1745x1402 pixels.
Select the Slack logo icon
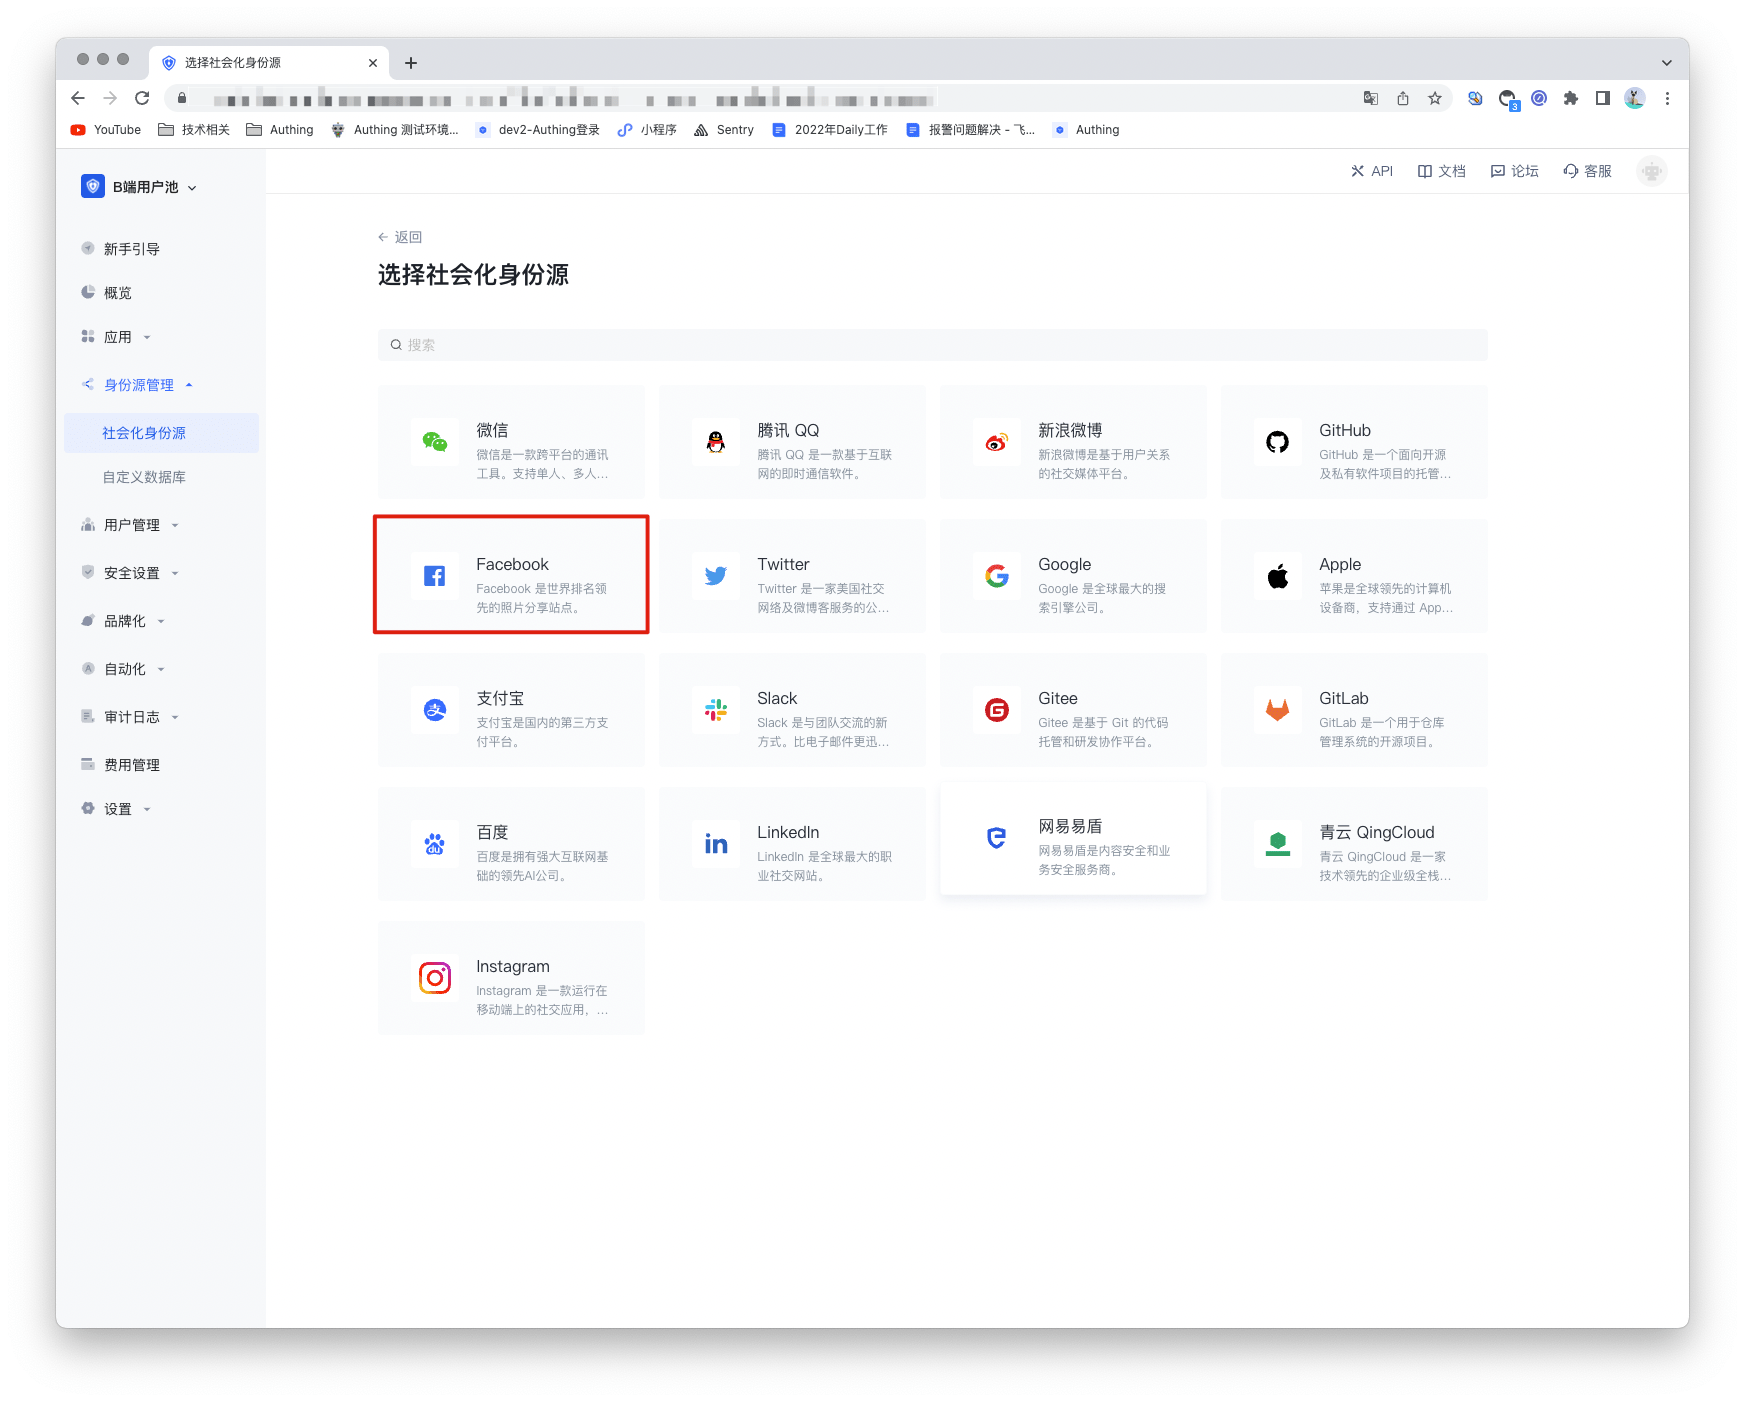click(x=715, y=710)
